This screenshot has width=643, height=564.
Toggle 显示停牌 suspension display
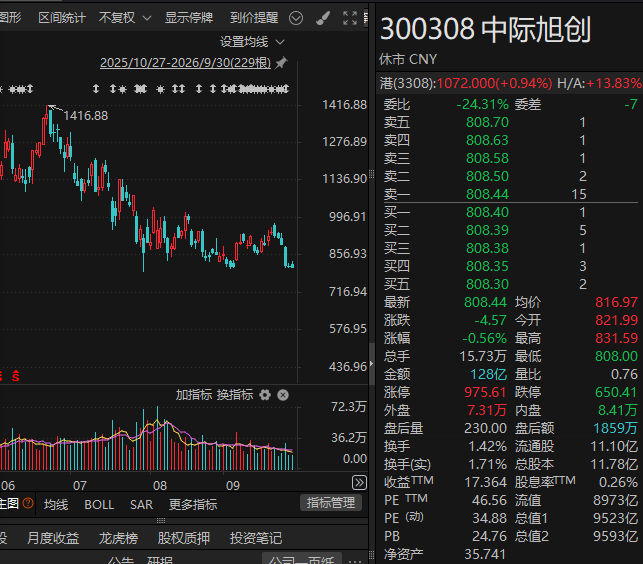click(x=189, y=18)
